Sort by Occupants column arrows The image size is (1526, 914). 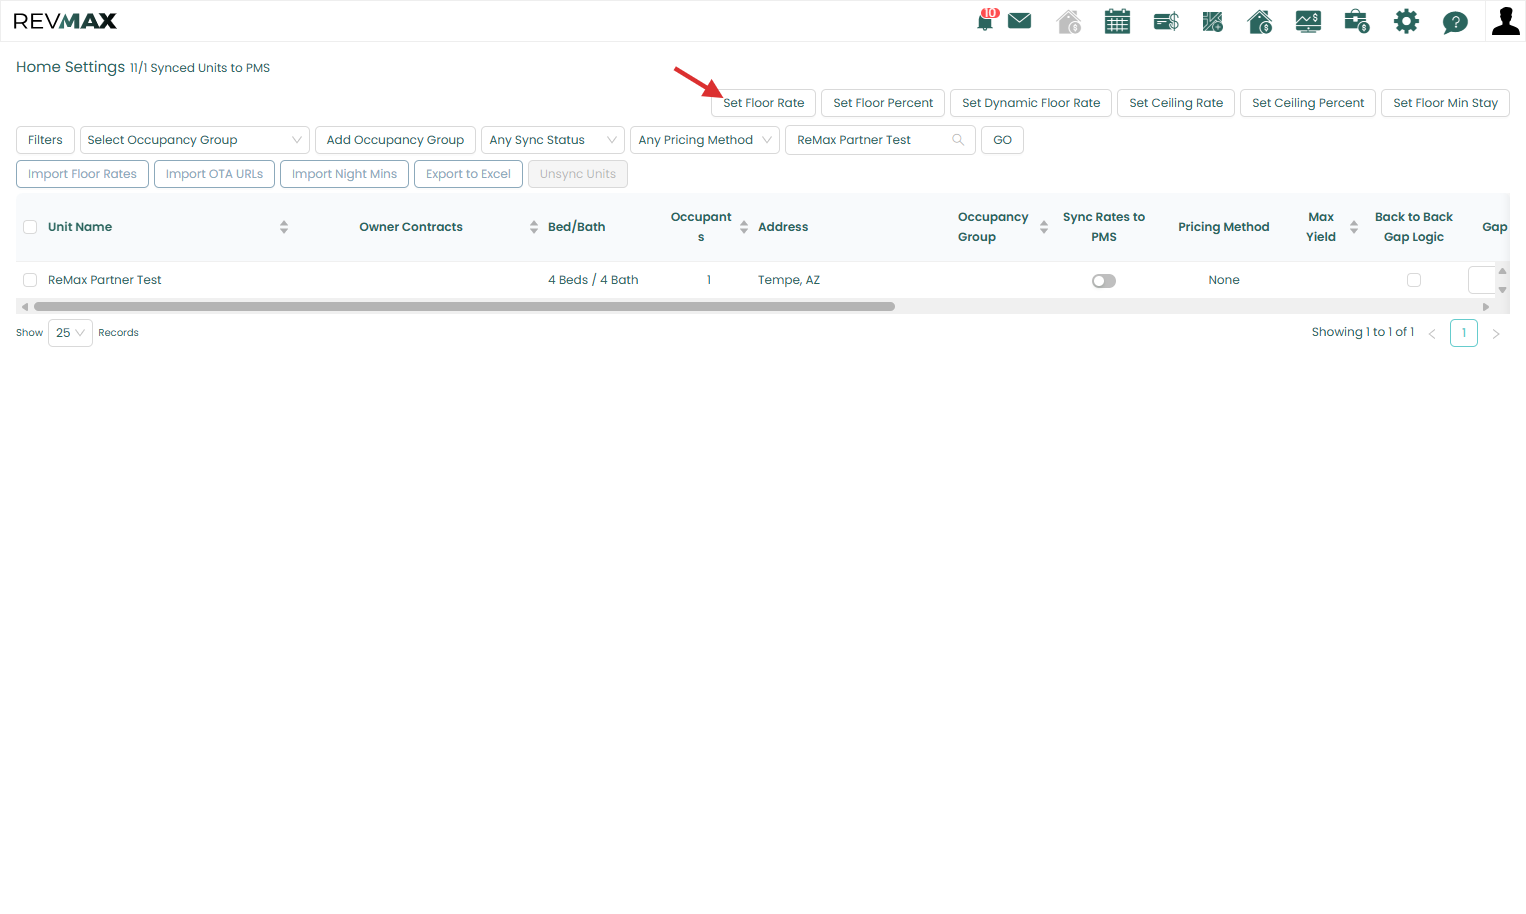point(744,227)
